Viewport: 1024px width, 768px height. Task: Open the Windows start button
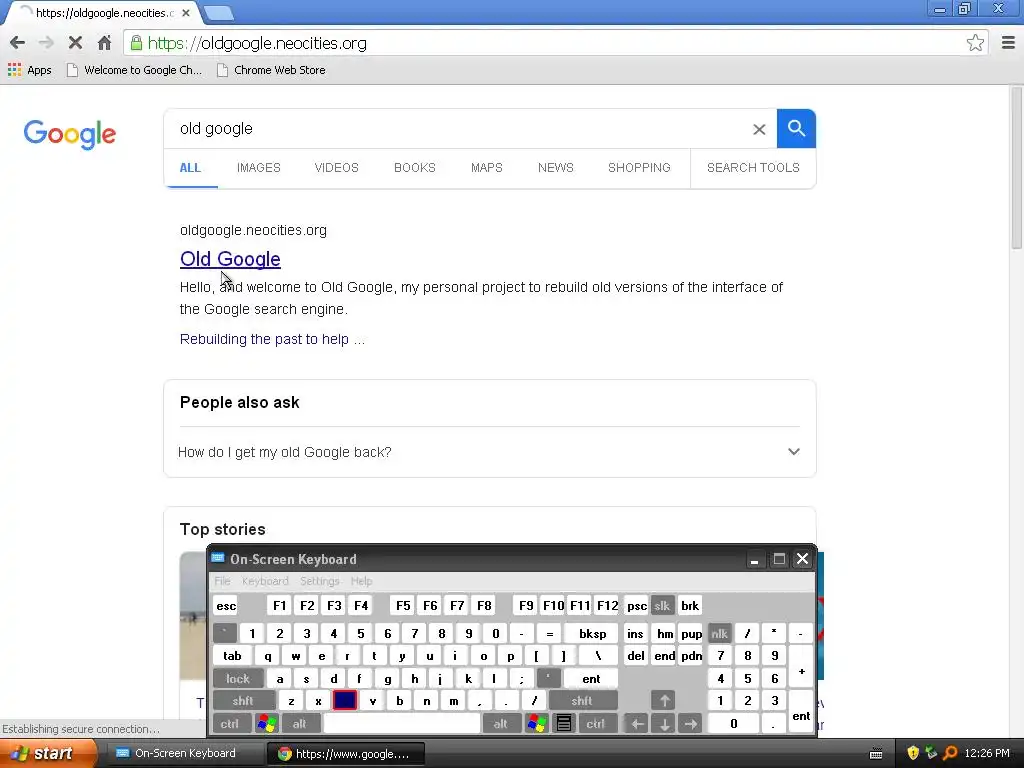48,753
